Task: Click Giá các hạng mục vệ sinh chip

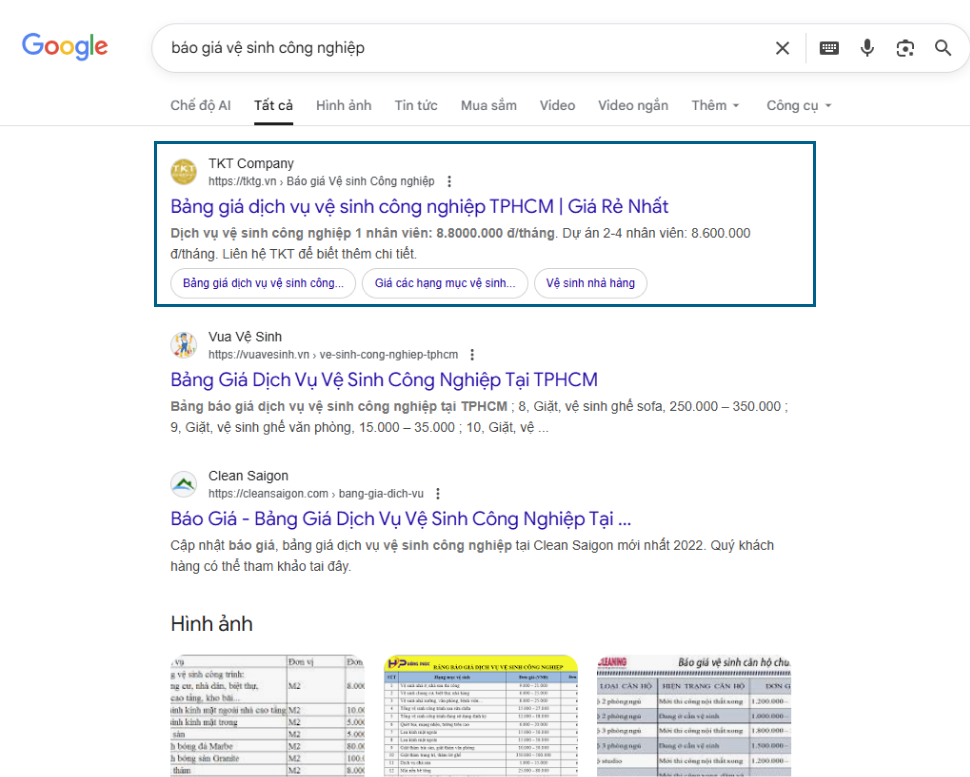Action: coord(444,283)
